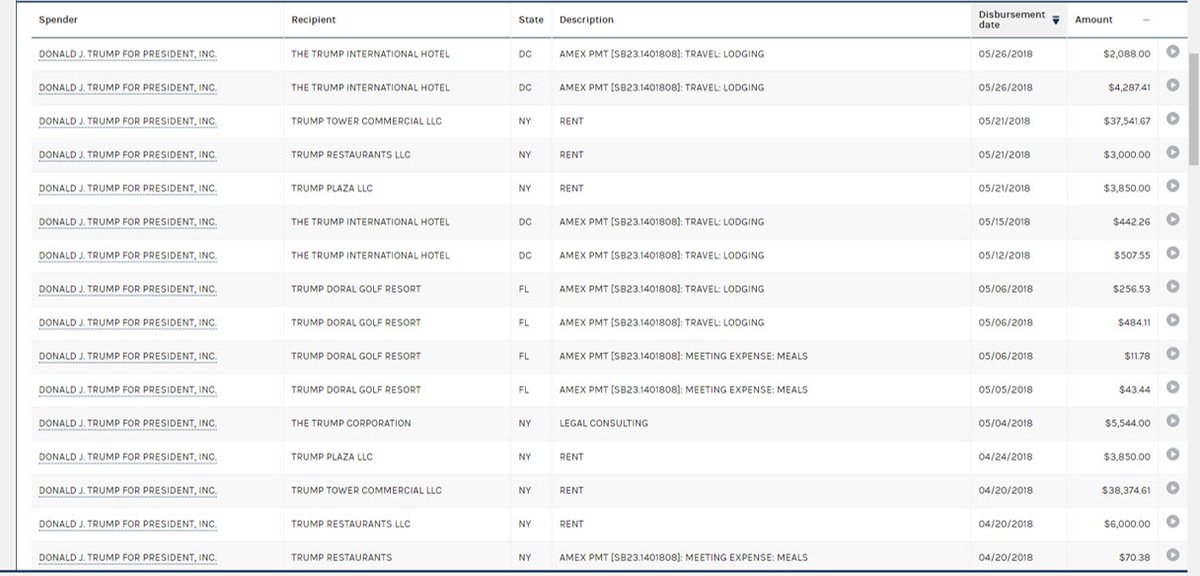Select the '$5,544.00' amount cell
This screenshot has height=576, width=1200.
coord(1130,423)
